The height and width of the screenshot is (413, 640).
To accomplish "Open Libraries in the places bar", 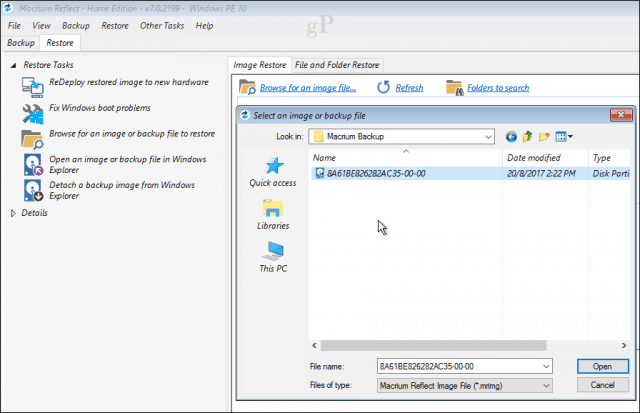I will 273,215.
